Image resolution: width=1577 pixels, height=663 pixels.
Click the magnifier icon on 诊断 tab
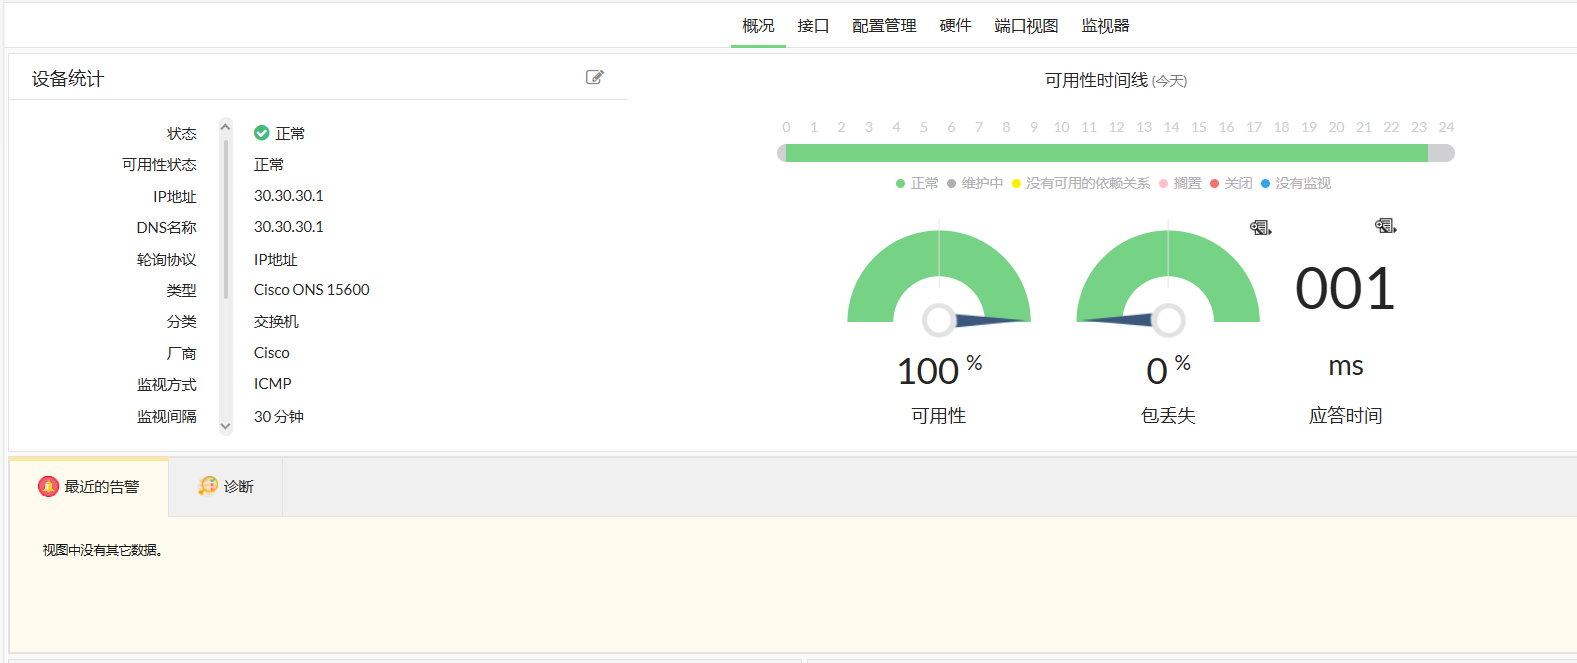click(208, 486)
